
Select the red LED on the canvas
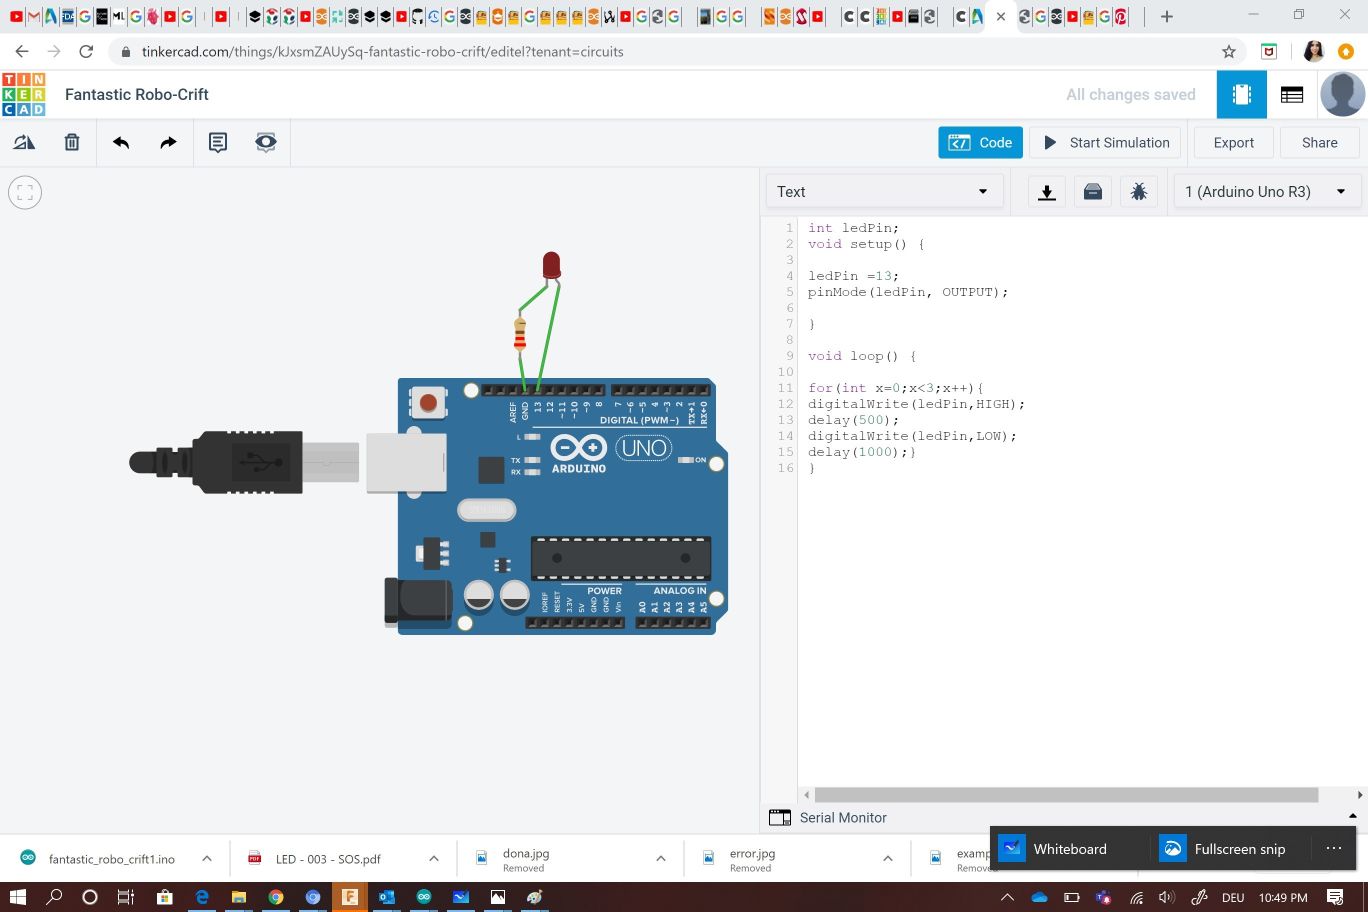click(x=551, y=266)
